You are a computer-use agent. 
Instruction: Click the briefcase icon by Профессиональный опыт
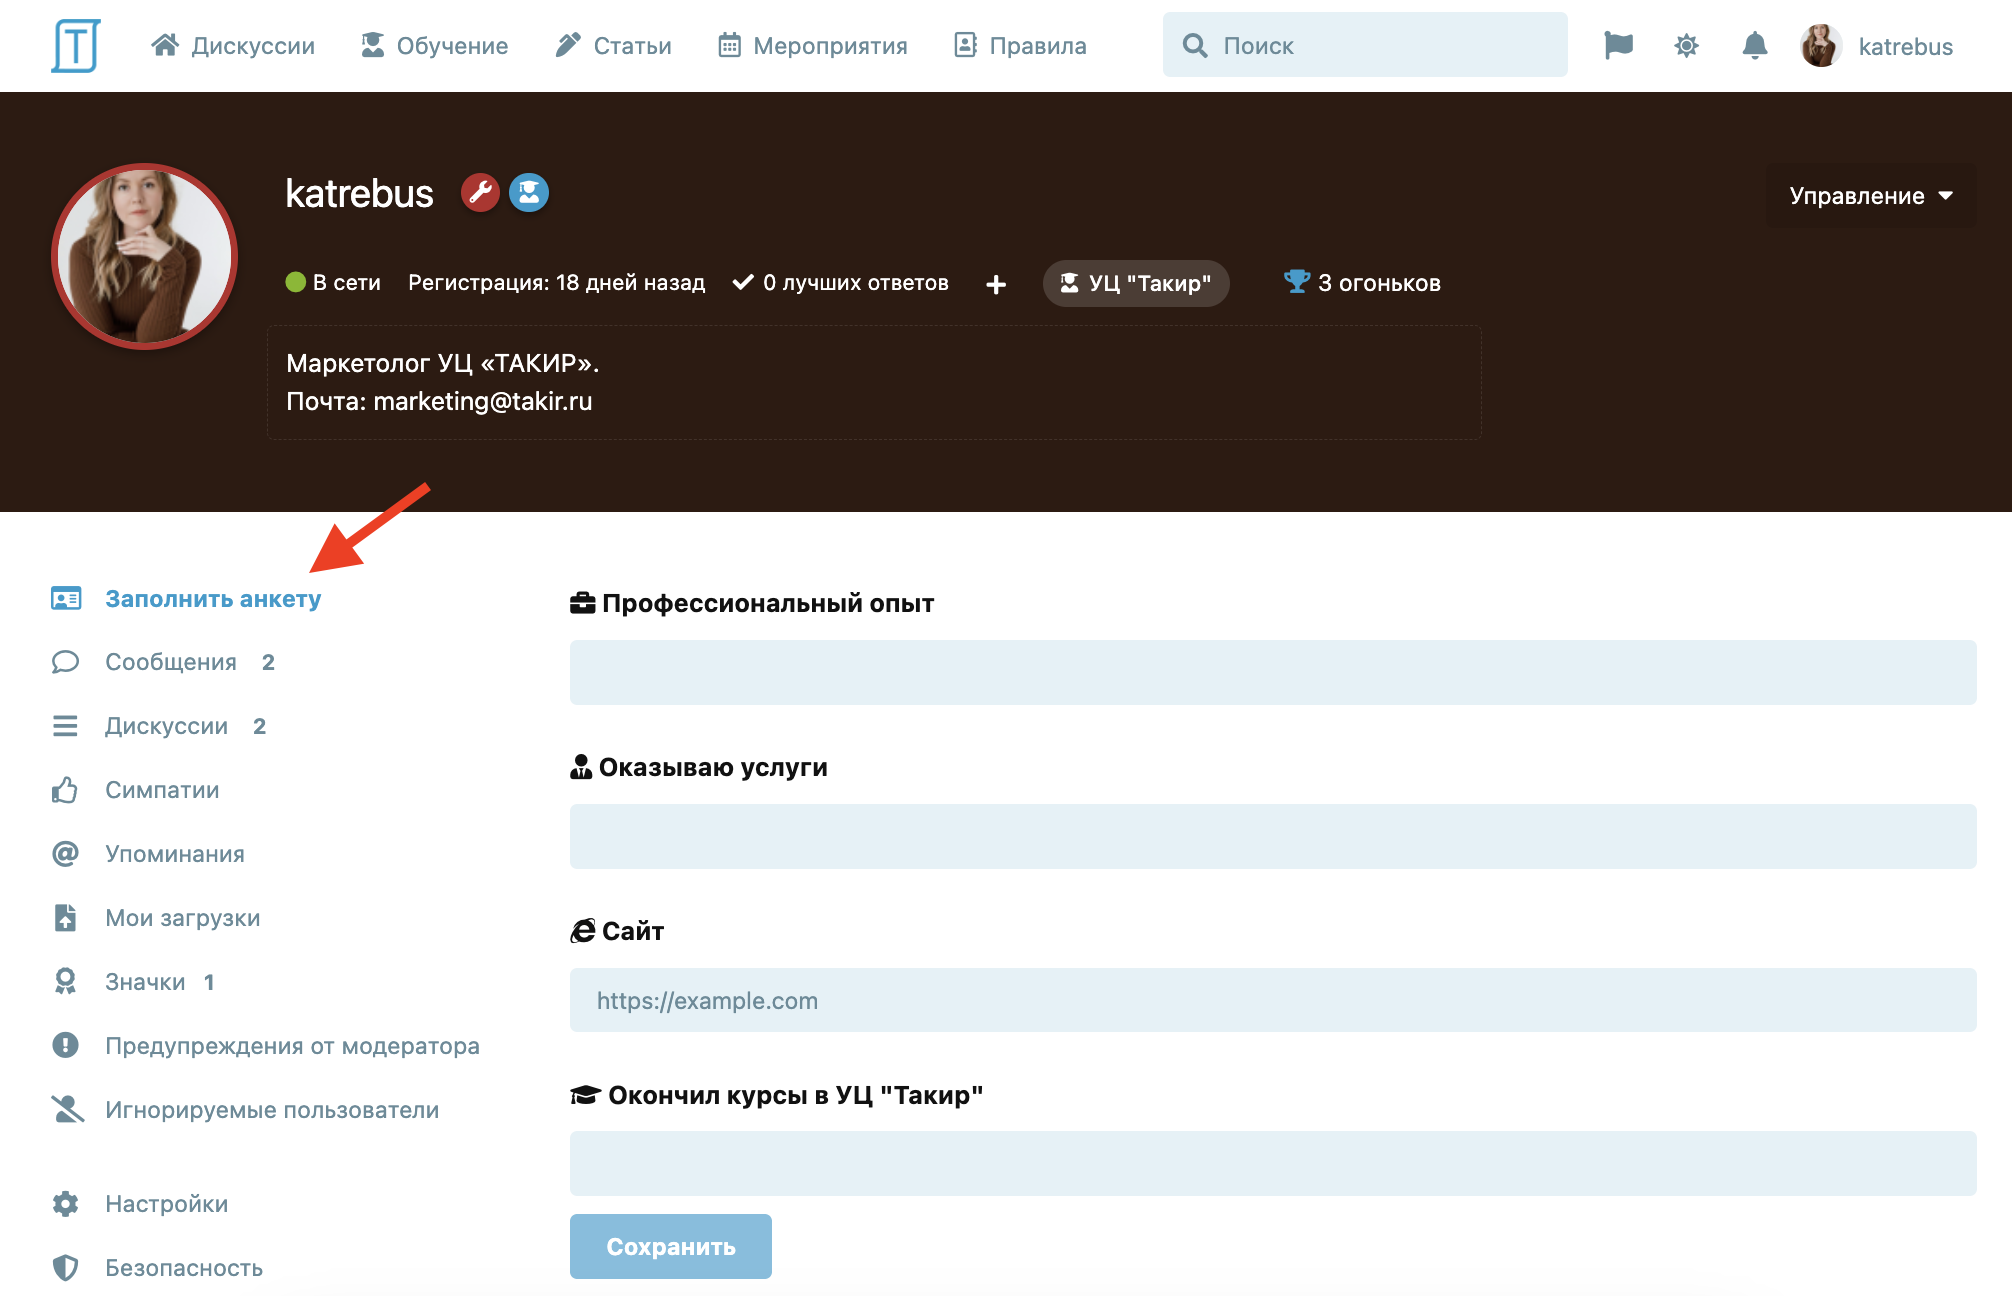(x=582, y=603)
